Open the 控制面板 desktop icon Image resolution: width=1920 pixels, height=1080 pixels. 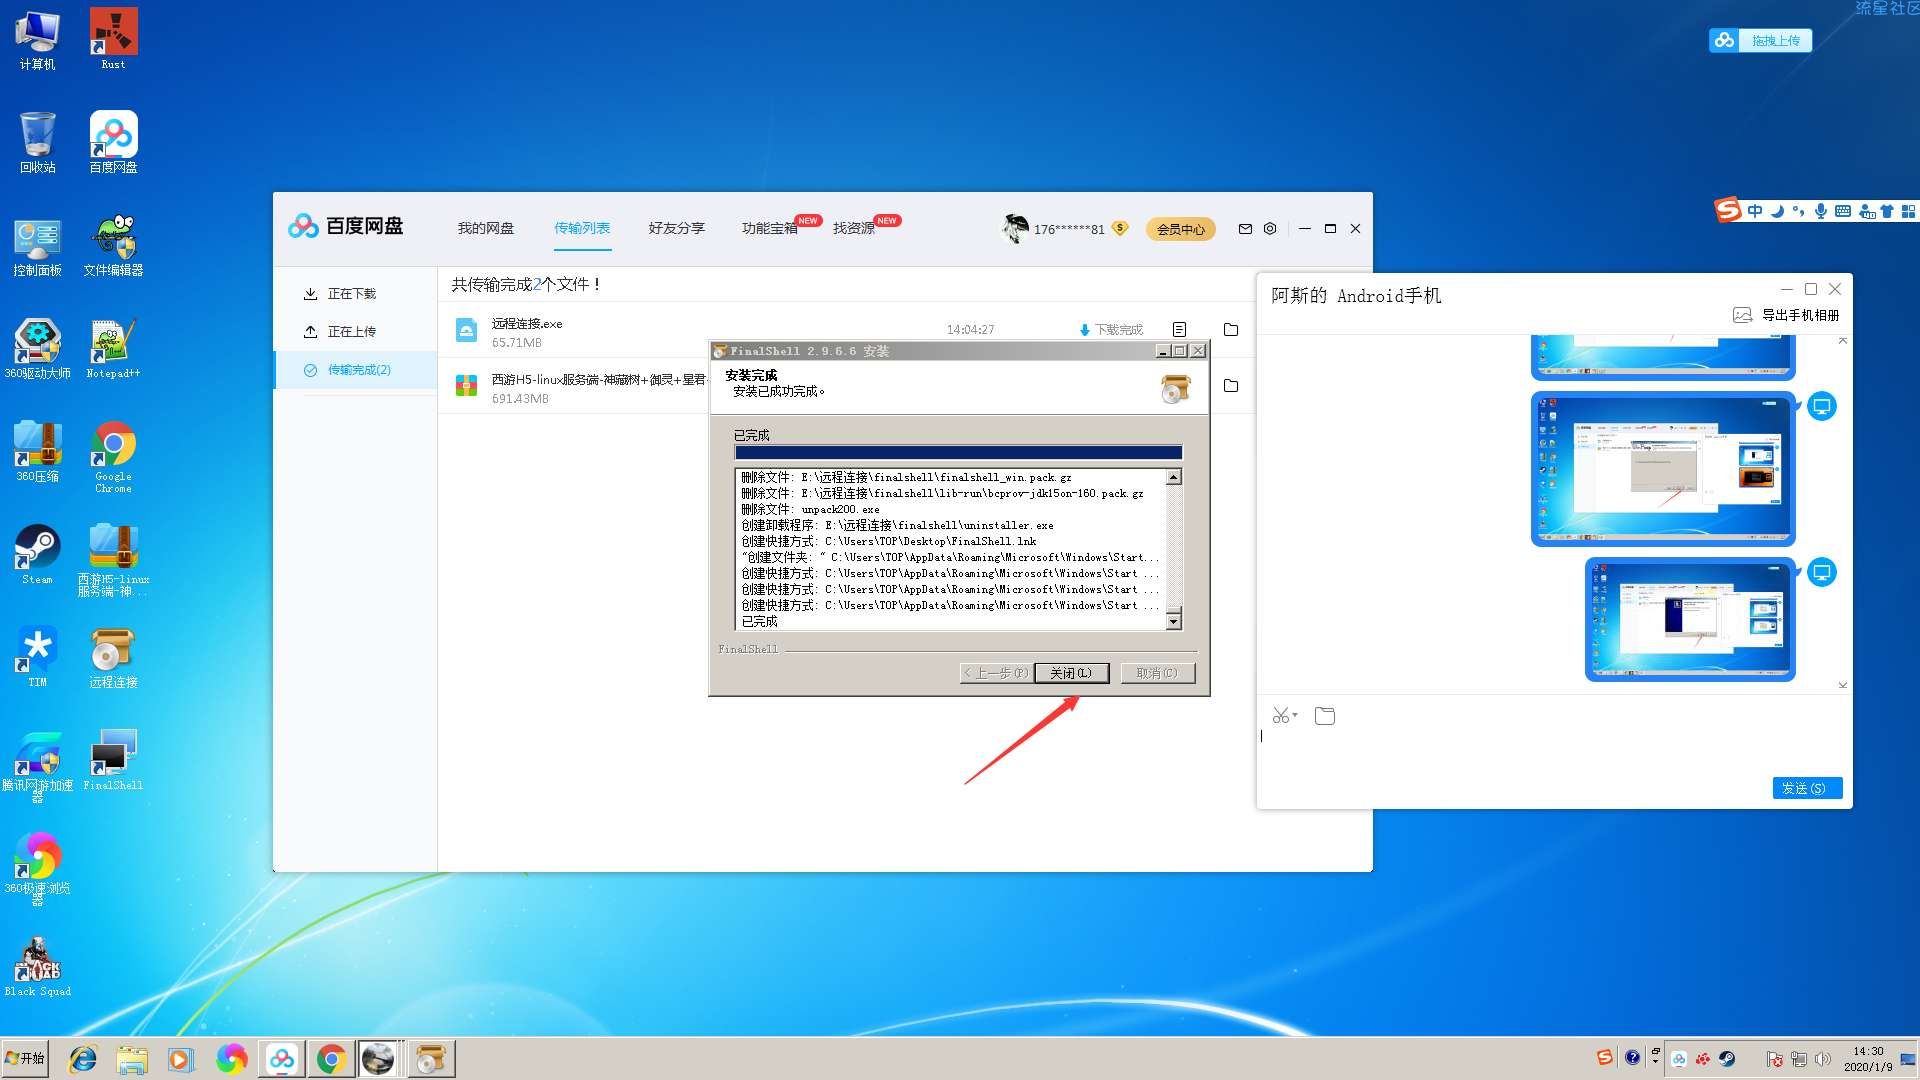(x=37, y=246)
